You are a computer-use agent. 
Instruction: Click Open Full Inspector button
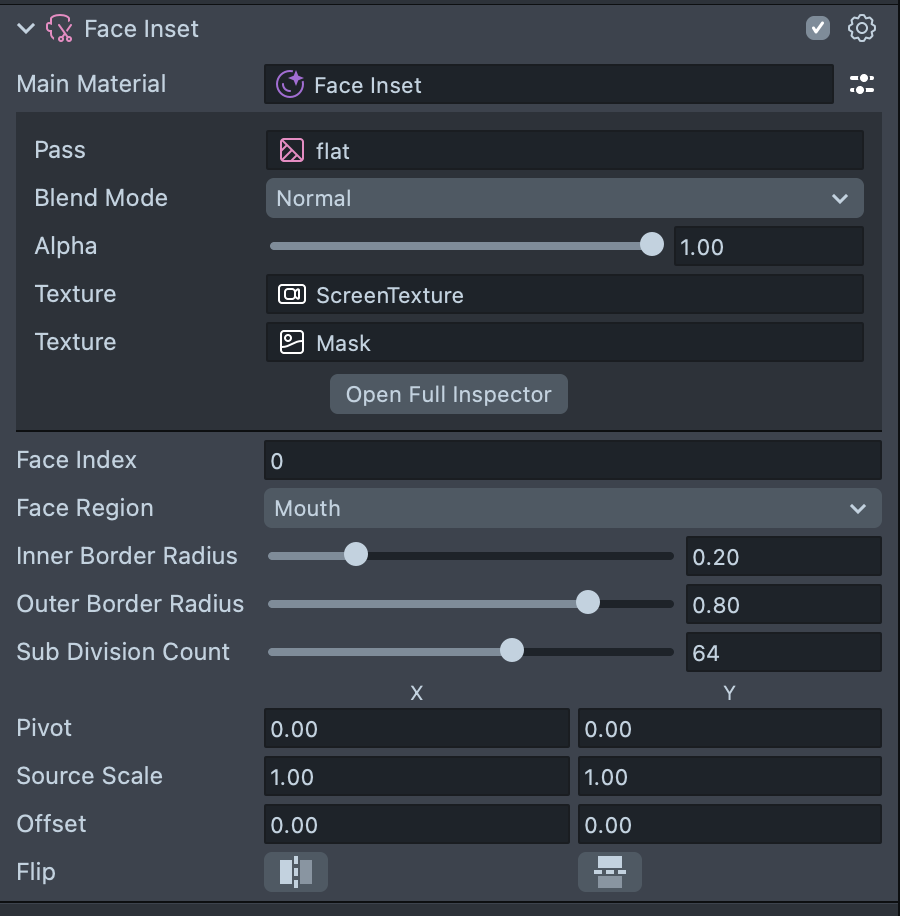click(448, 395)
